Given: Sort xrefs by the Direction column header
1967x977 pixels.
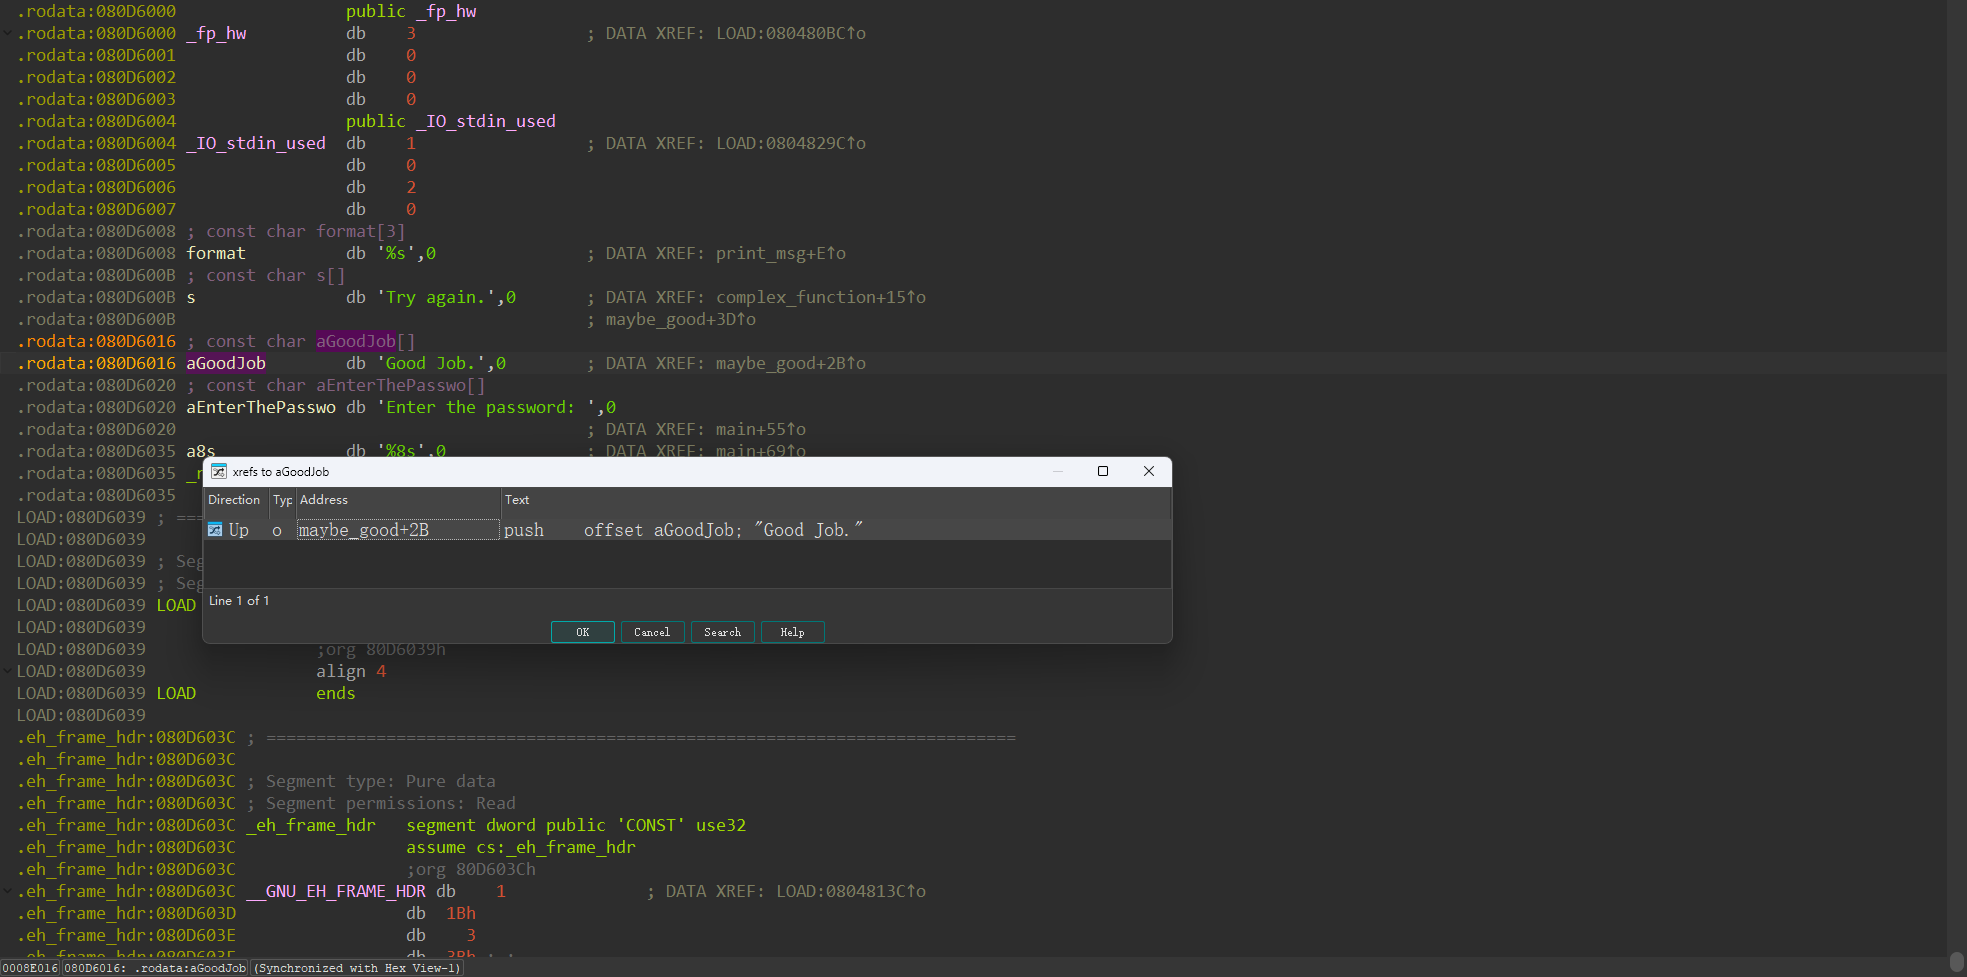Looking at the screenshot, I should tap(236, 500).
